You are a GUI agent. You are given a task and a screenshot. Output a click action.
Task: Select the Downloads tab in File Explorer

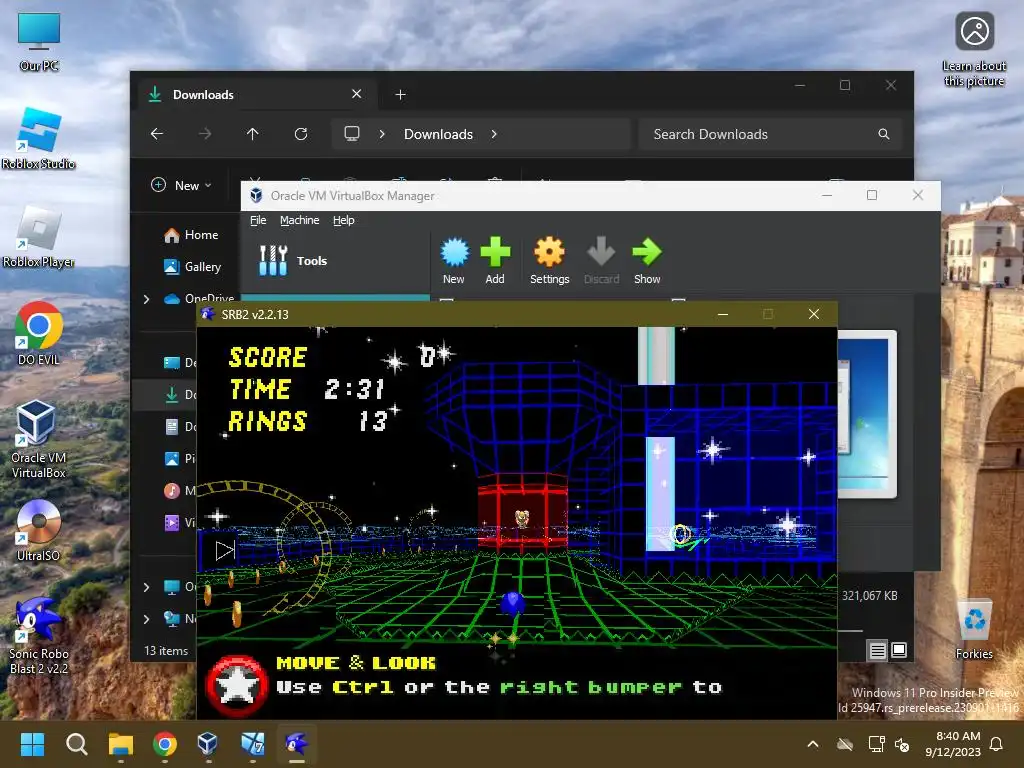pos(257,95)
